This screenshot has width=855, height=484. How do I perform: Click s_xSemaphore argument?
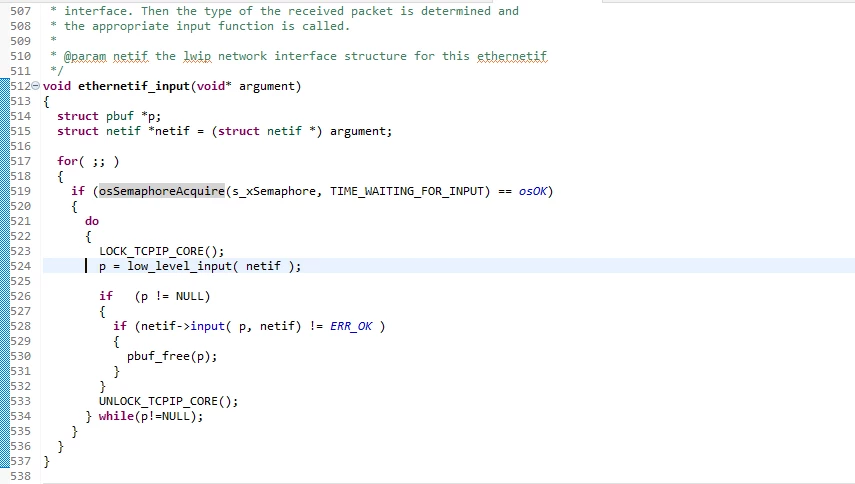[x=274, y=191]
